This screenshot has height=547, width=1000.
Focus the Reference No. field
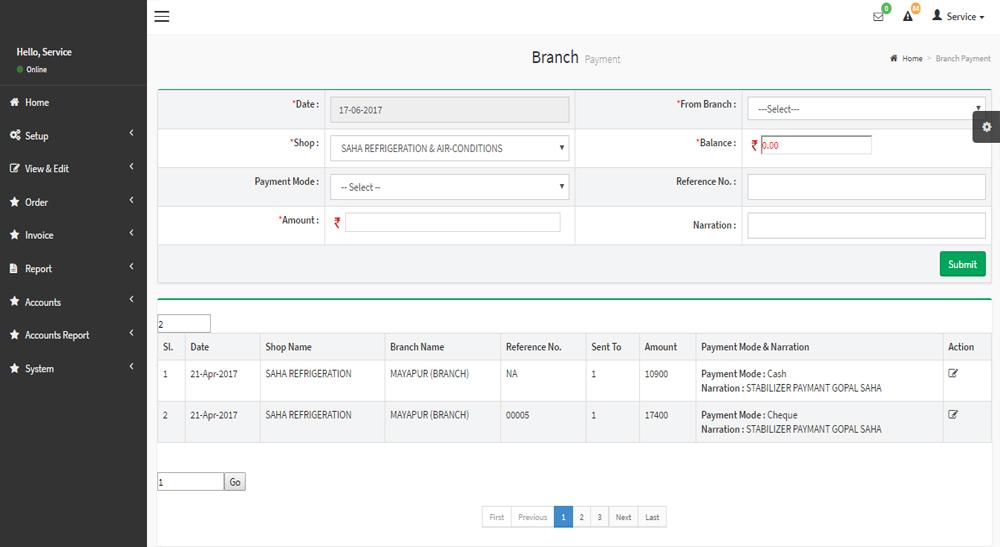point(866,187)
